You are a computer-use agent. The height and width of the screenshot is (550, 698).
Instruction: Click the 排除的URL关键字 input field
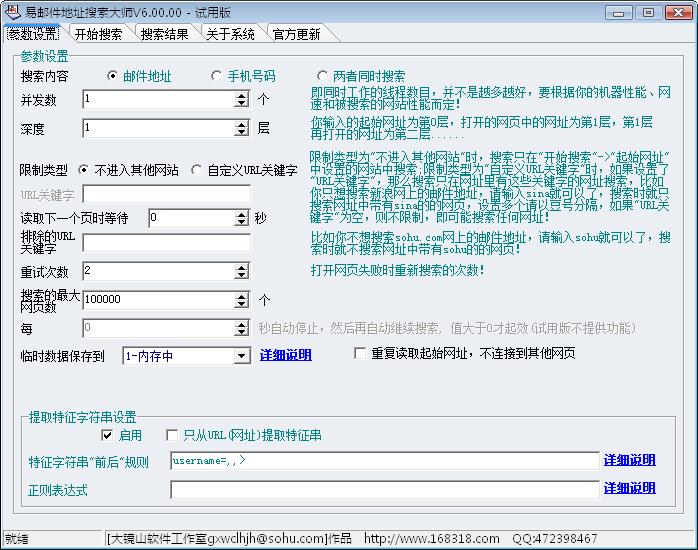[166, 243]
